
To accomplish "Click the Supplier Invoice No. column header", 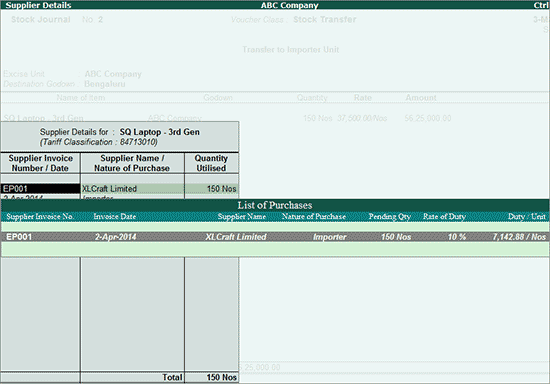I will (x=40, y=217).
